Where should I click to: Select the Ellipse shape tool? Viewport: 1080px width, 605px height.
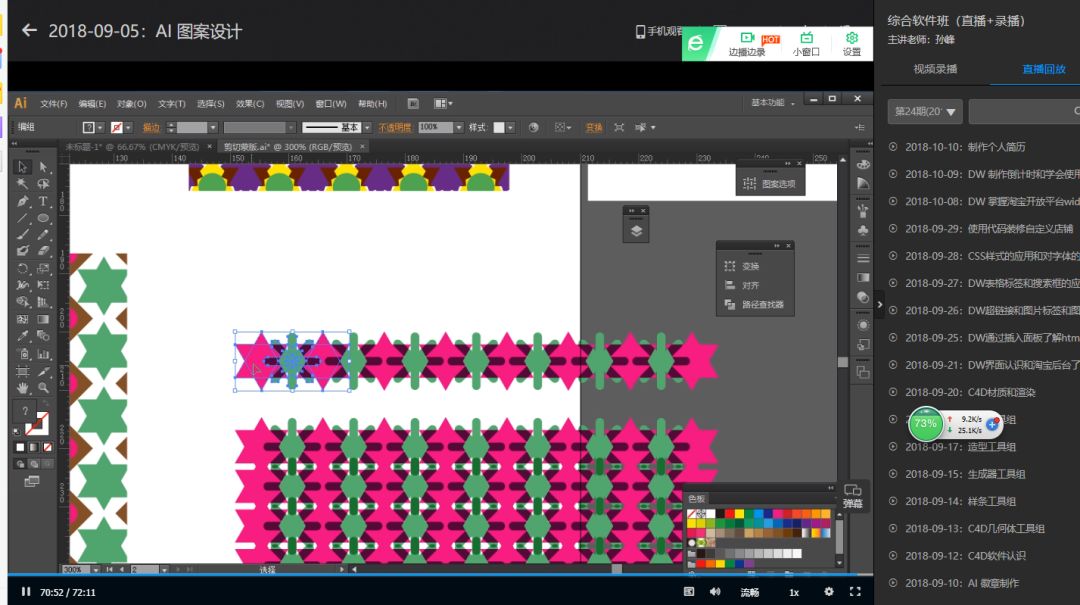(x=43, y=218)
